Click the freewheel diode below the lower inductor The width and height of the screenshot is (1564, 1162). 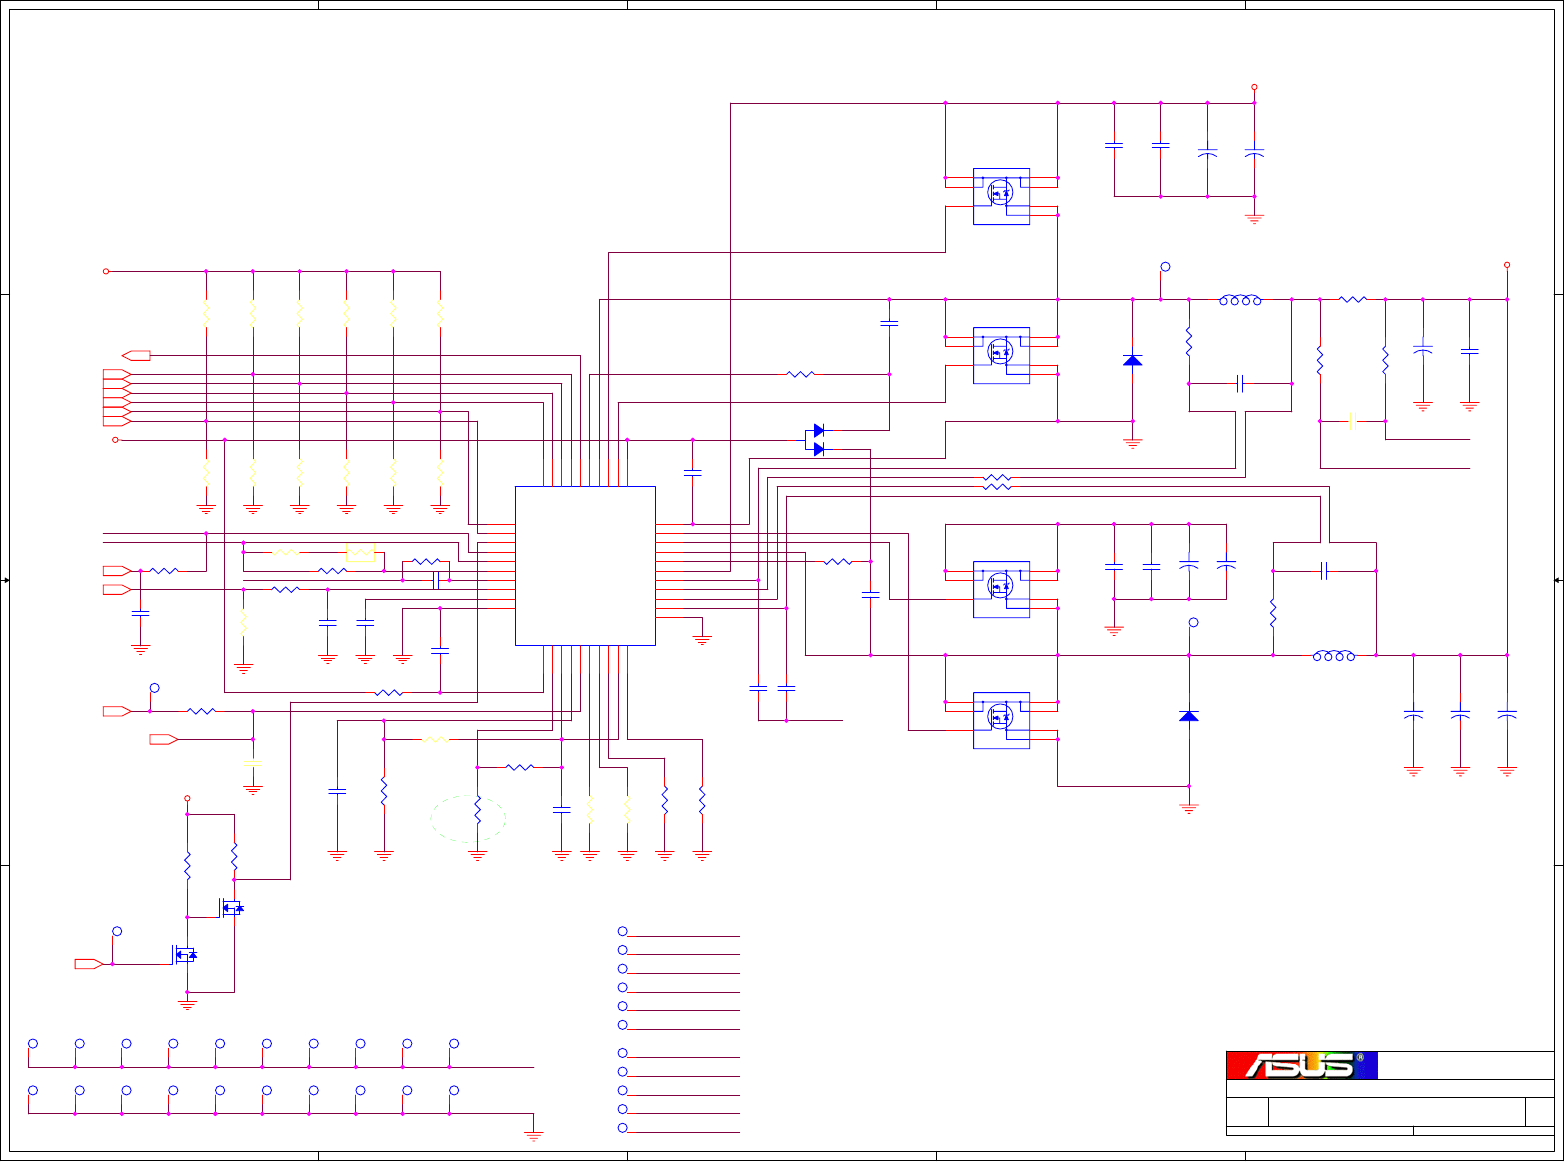pyautogui.click(x=1189, y=716)
